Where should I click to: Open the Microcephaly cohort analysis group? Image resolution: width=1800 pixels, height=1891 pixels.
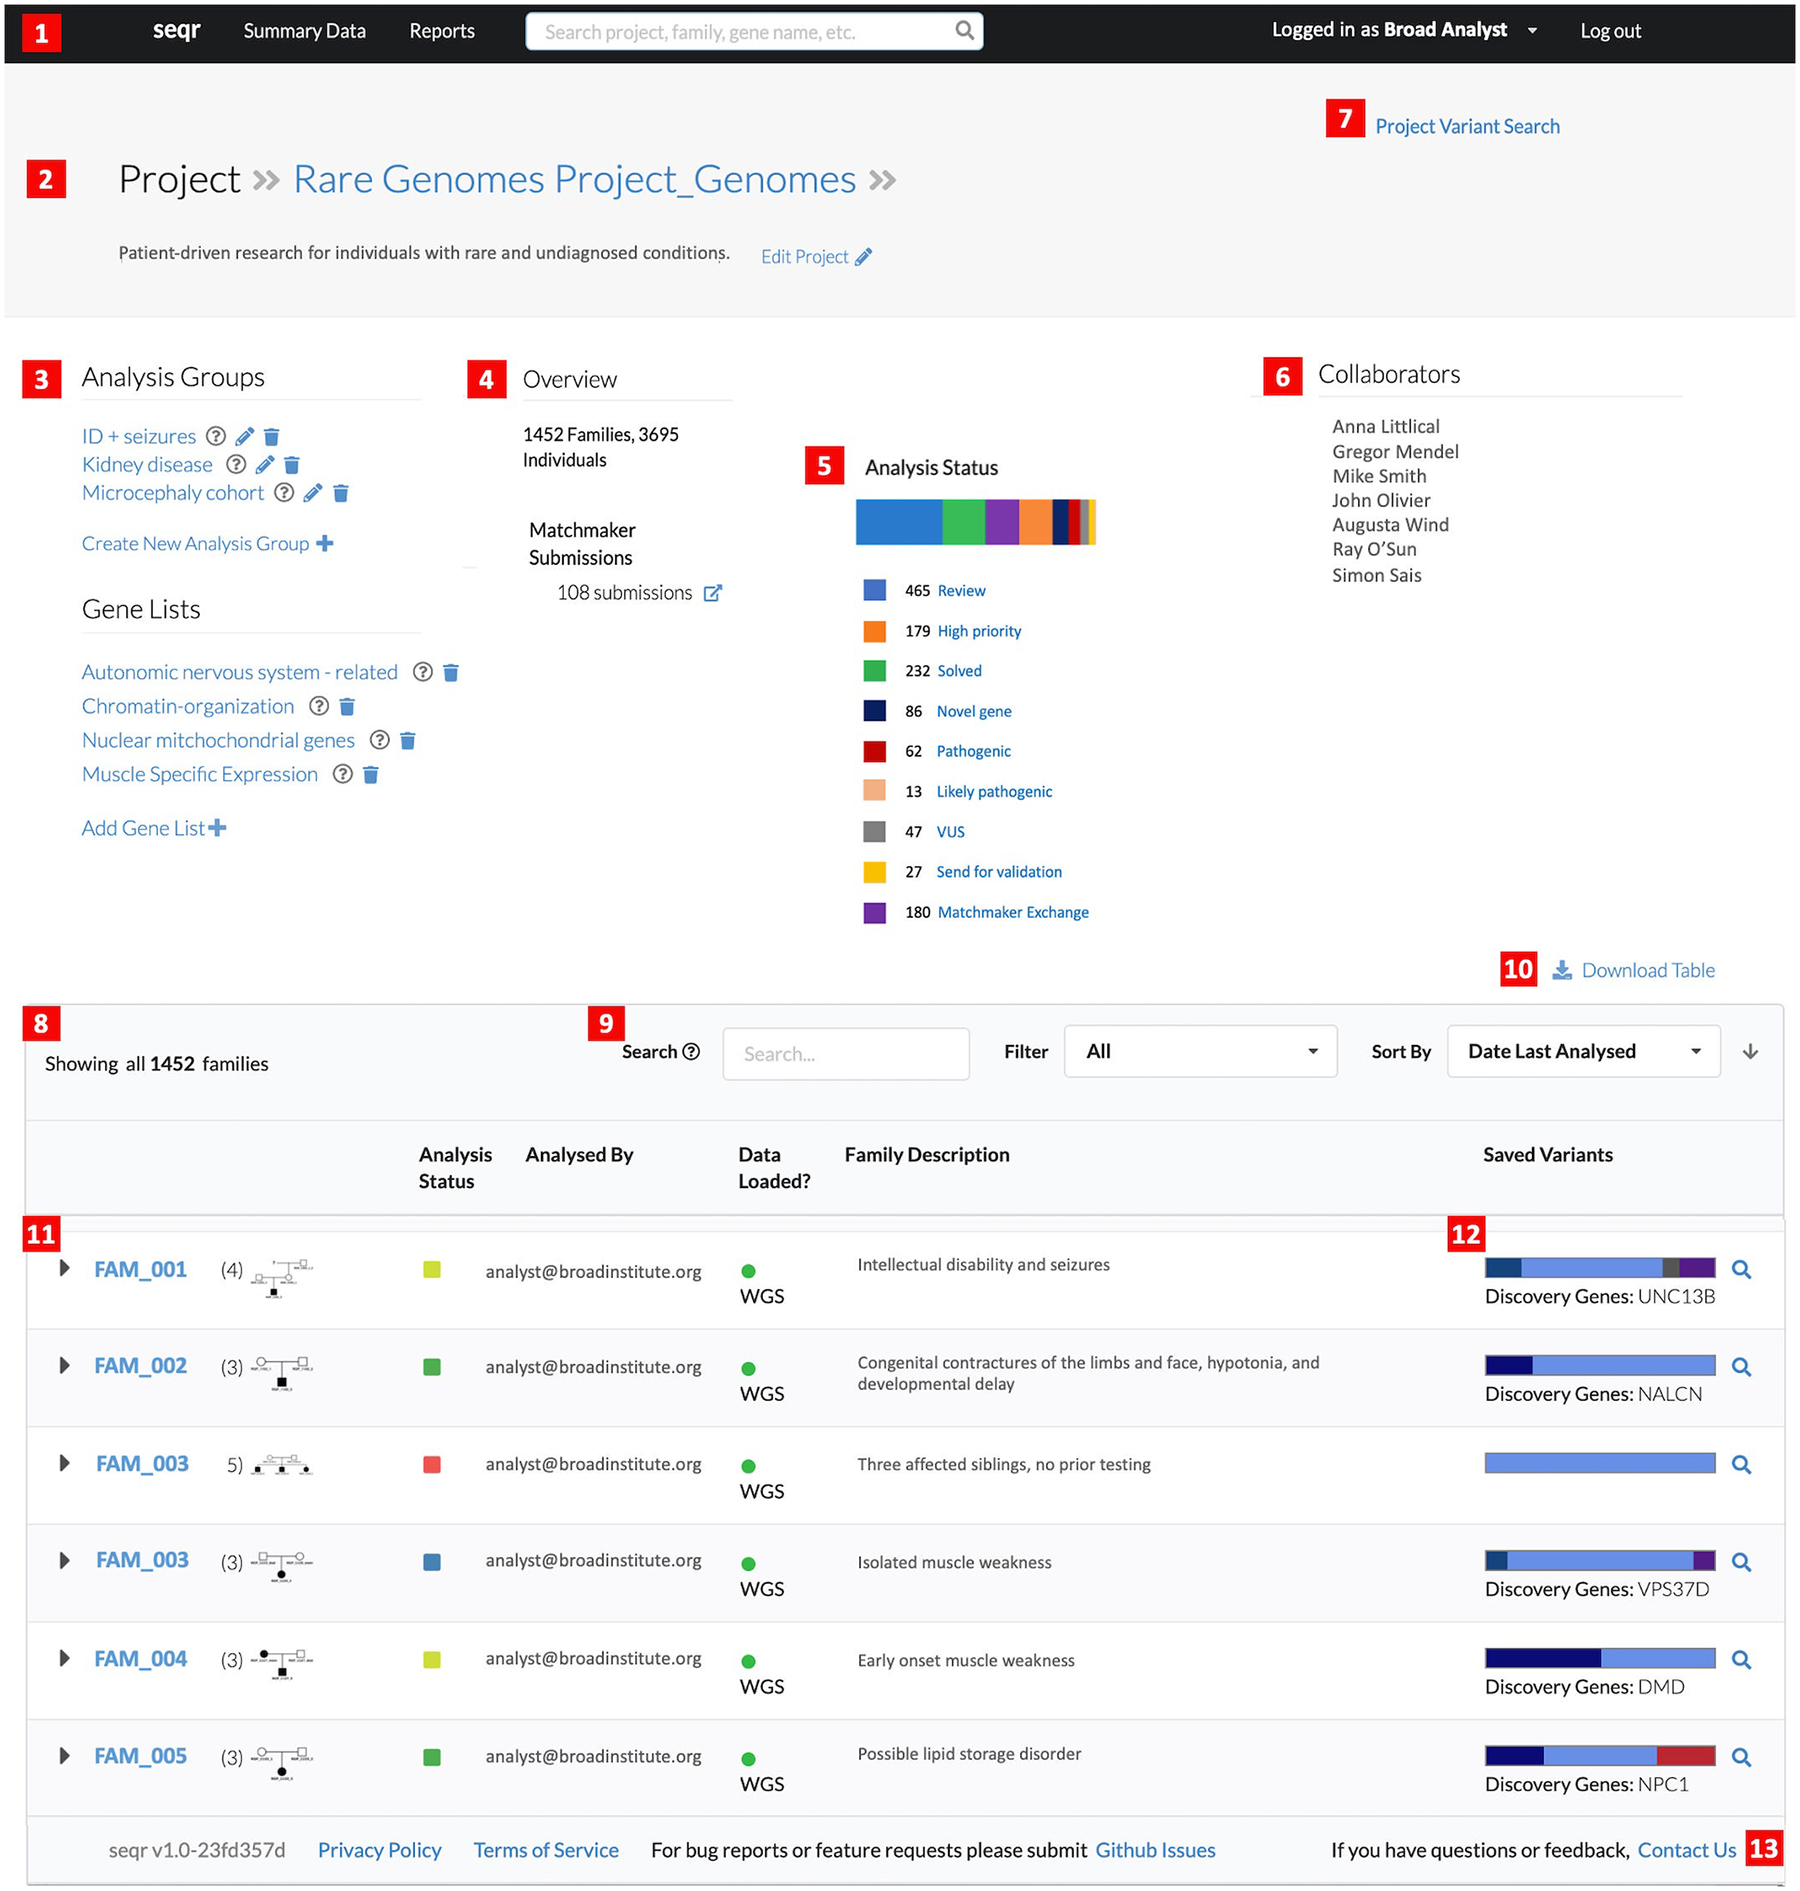173,492
